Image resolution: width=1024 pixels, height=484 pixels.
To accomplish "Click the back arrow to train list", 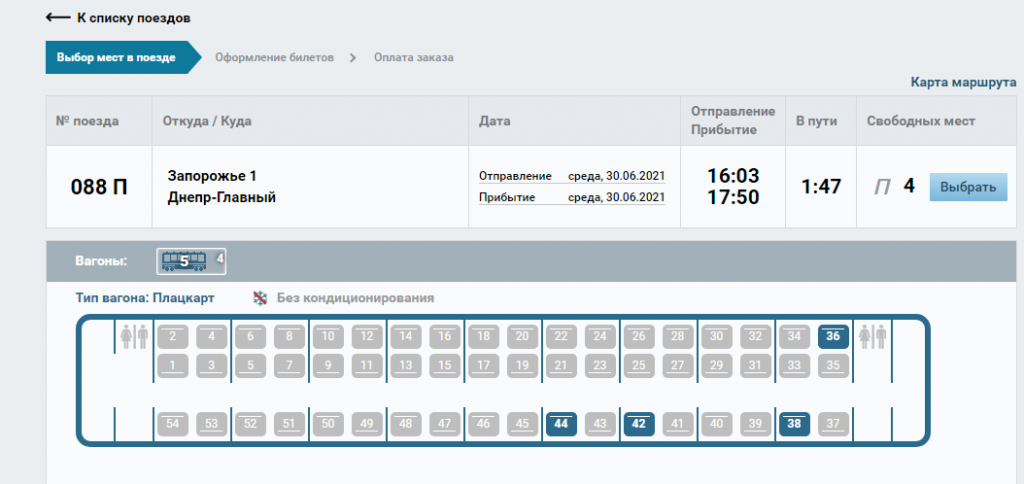I will click(x=58, y=18).
